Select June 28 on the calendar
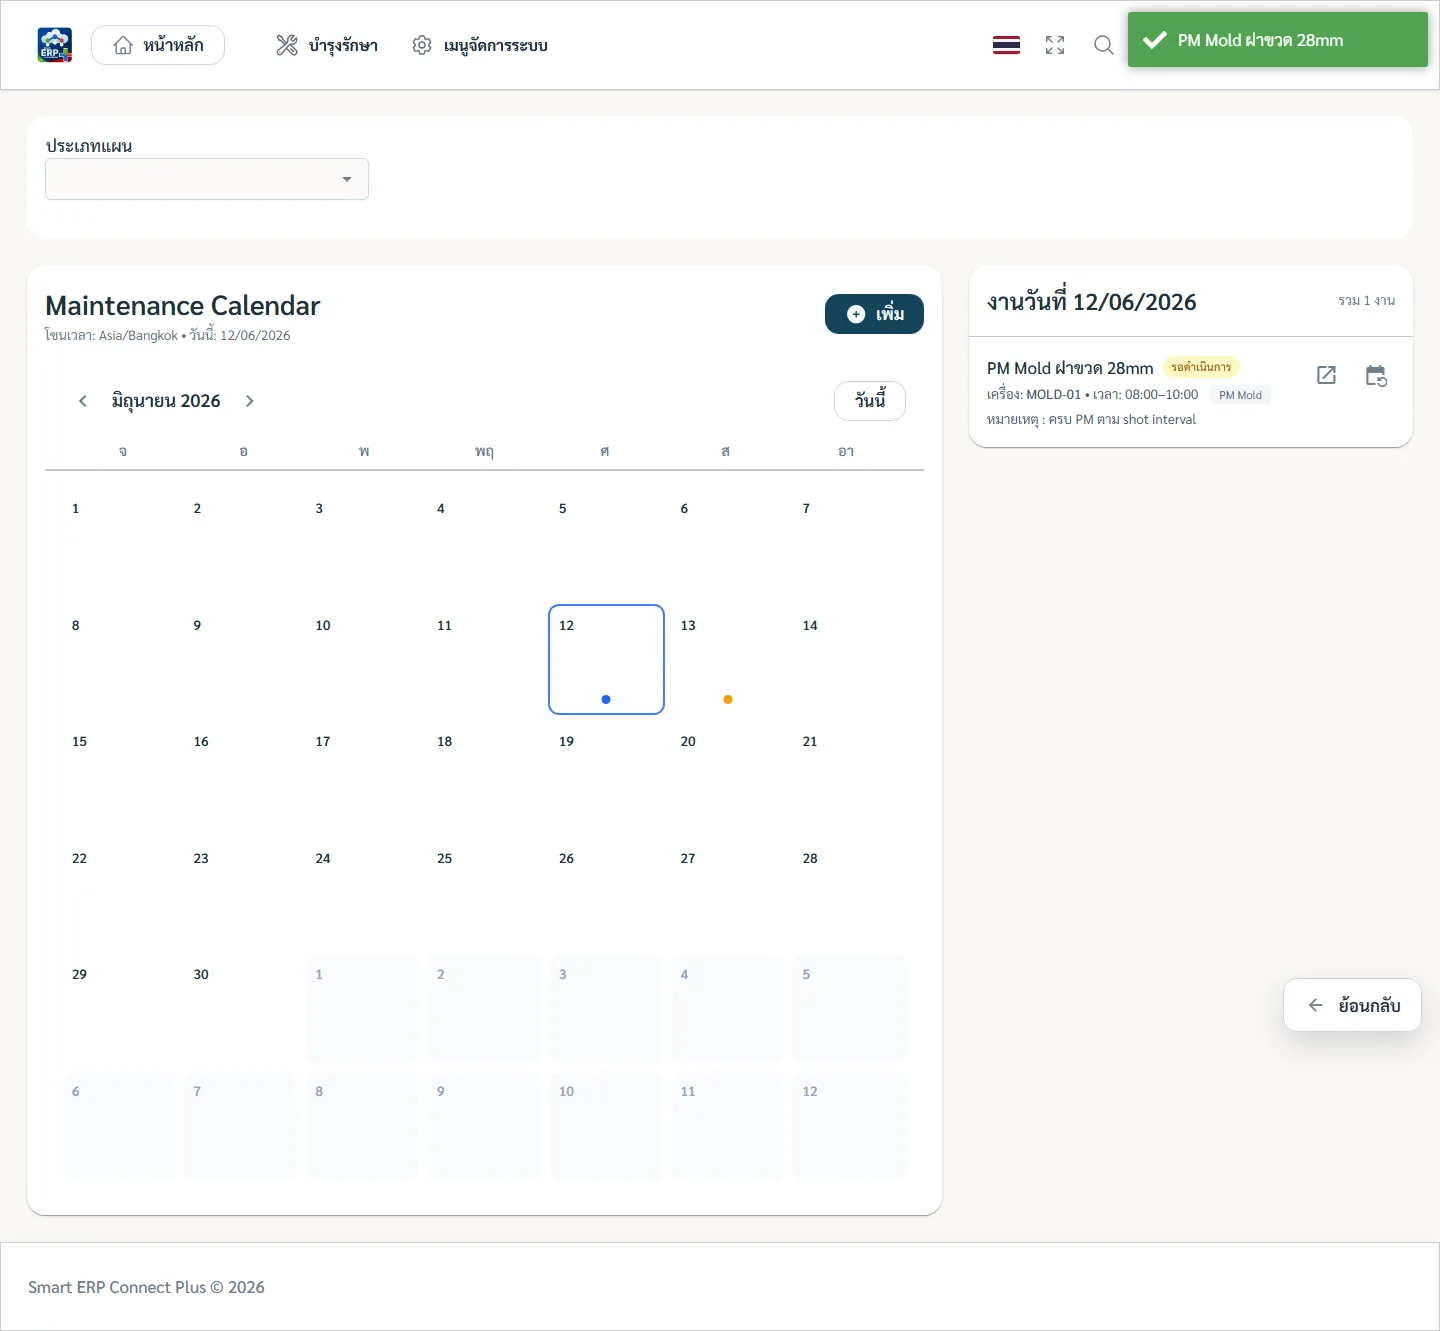 click(x=850, y=892)
